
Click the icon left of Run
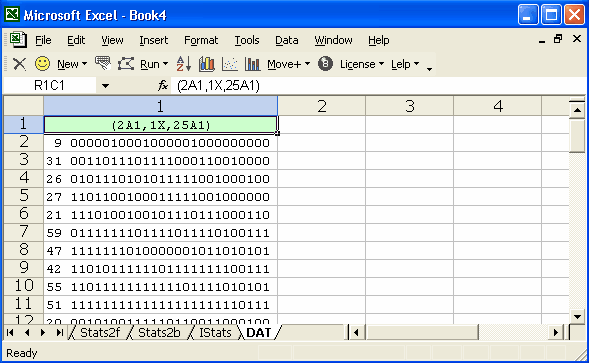pyautogui.click(x=126, y=64)
